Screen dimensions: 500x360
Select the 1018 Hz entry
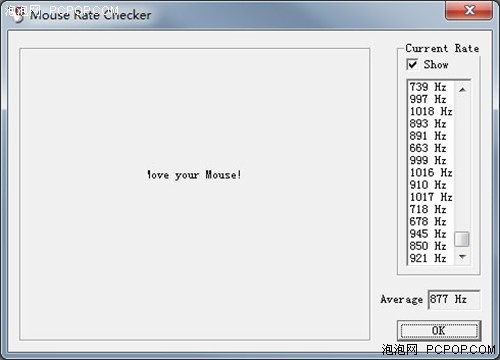point(430,111)
